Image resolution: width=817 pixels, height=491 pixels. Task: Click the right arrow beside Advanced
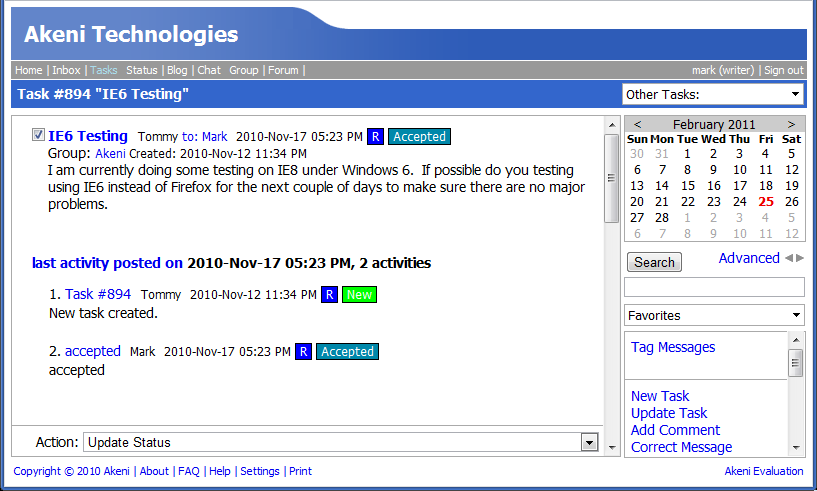799,259
